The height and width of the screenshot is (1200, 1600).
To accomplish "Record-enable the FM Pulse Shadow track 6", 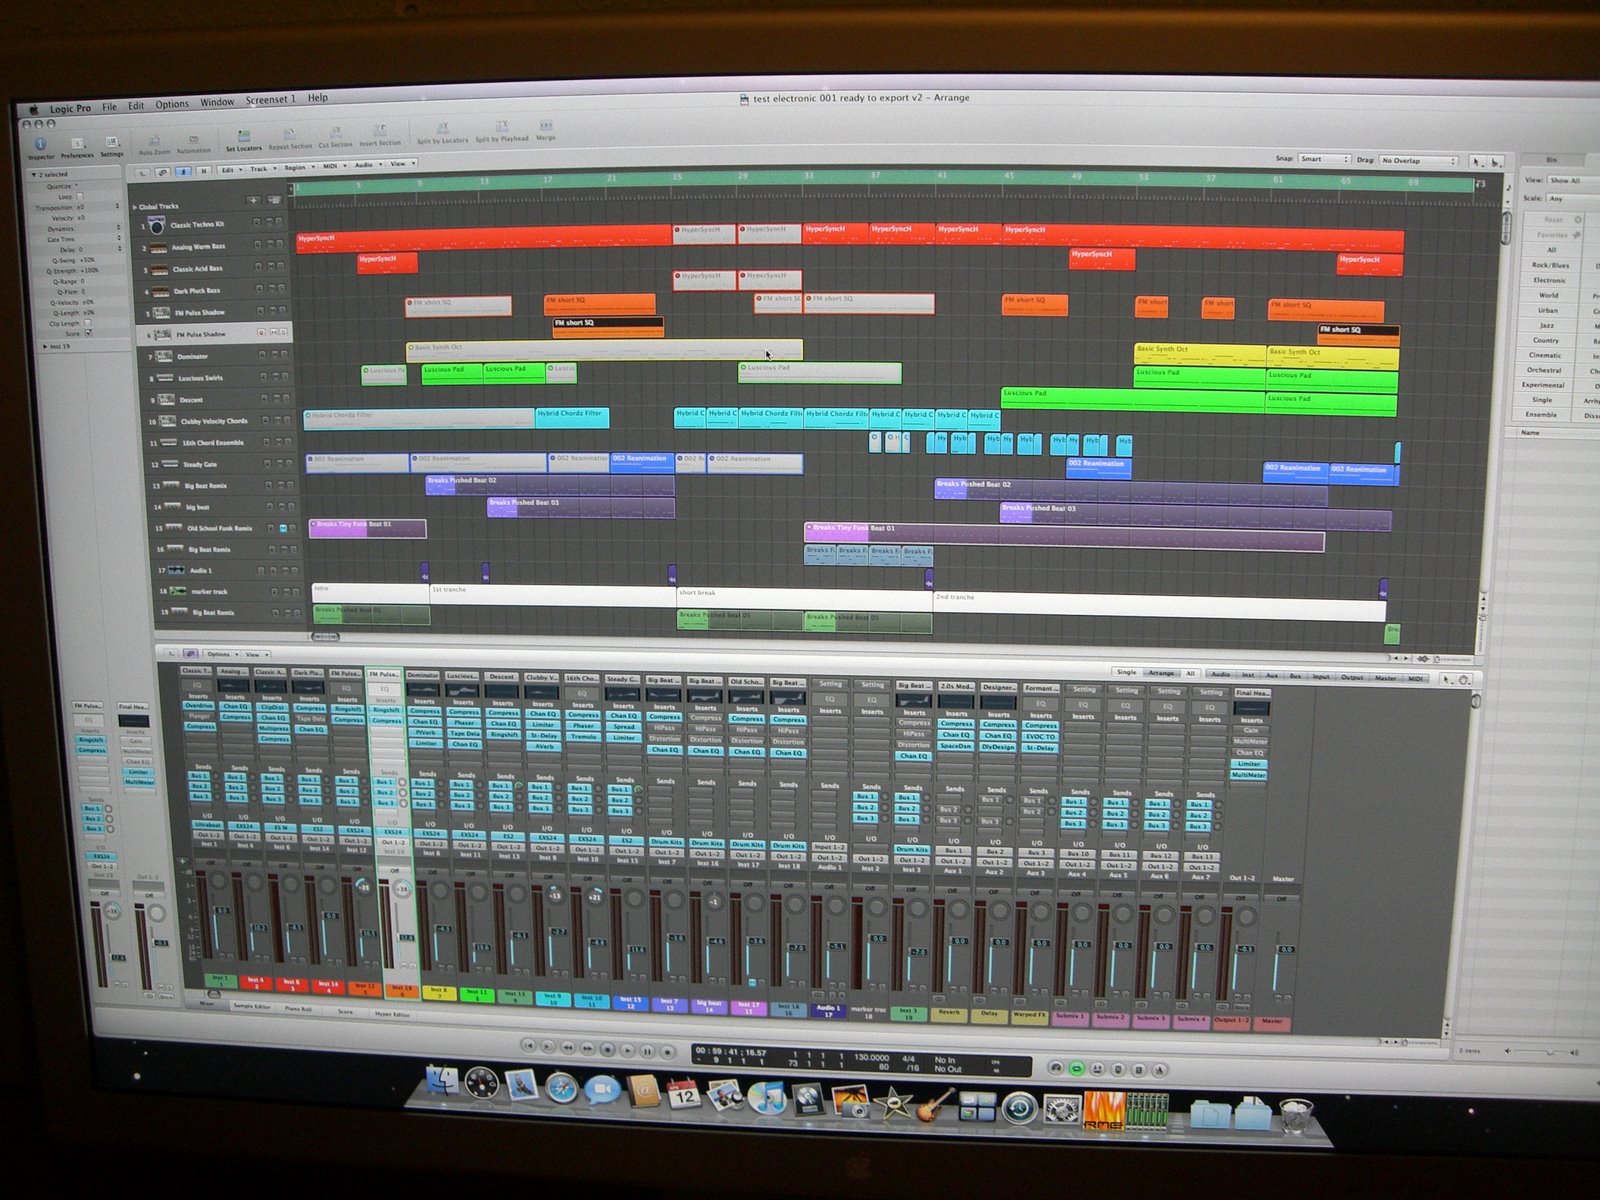I will coord(261,332).
